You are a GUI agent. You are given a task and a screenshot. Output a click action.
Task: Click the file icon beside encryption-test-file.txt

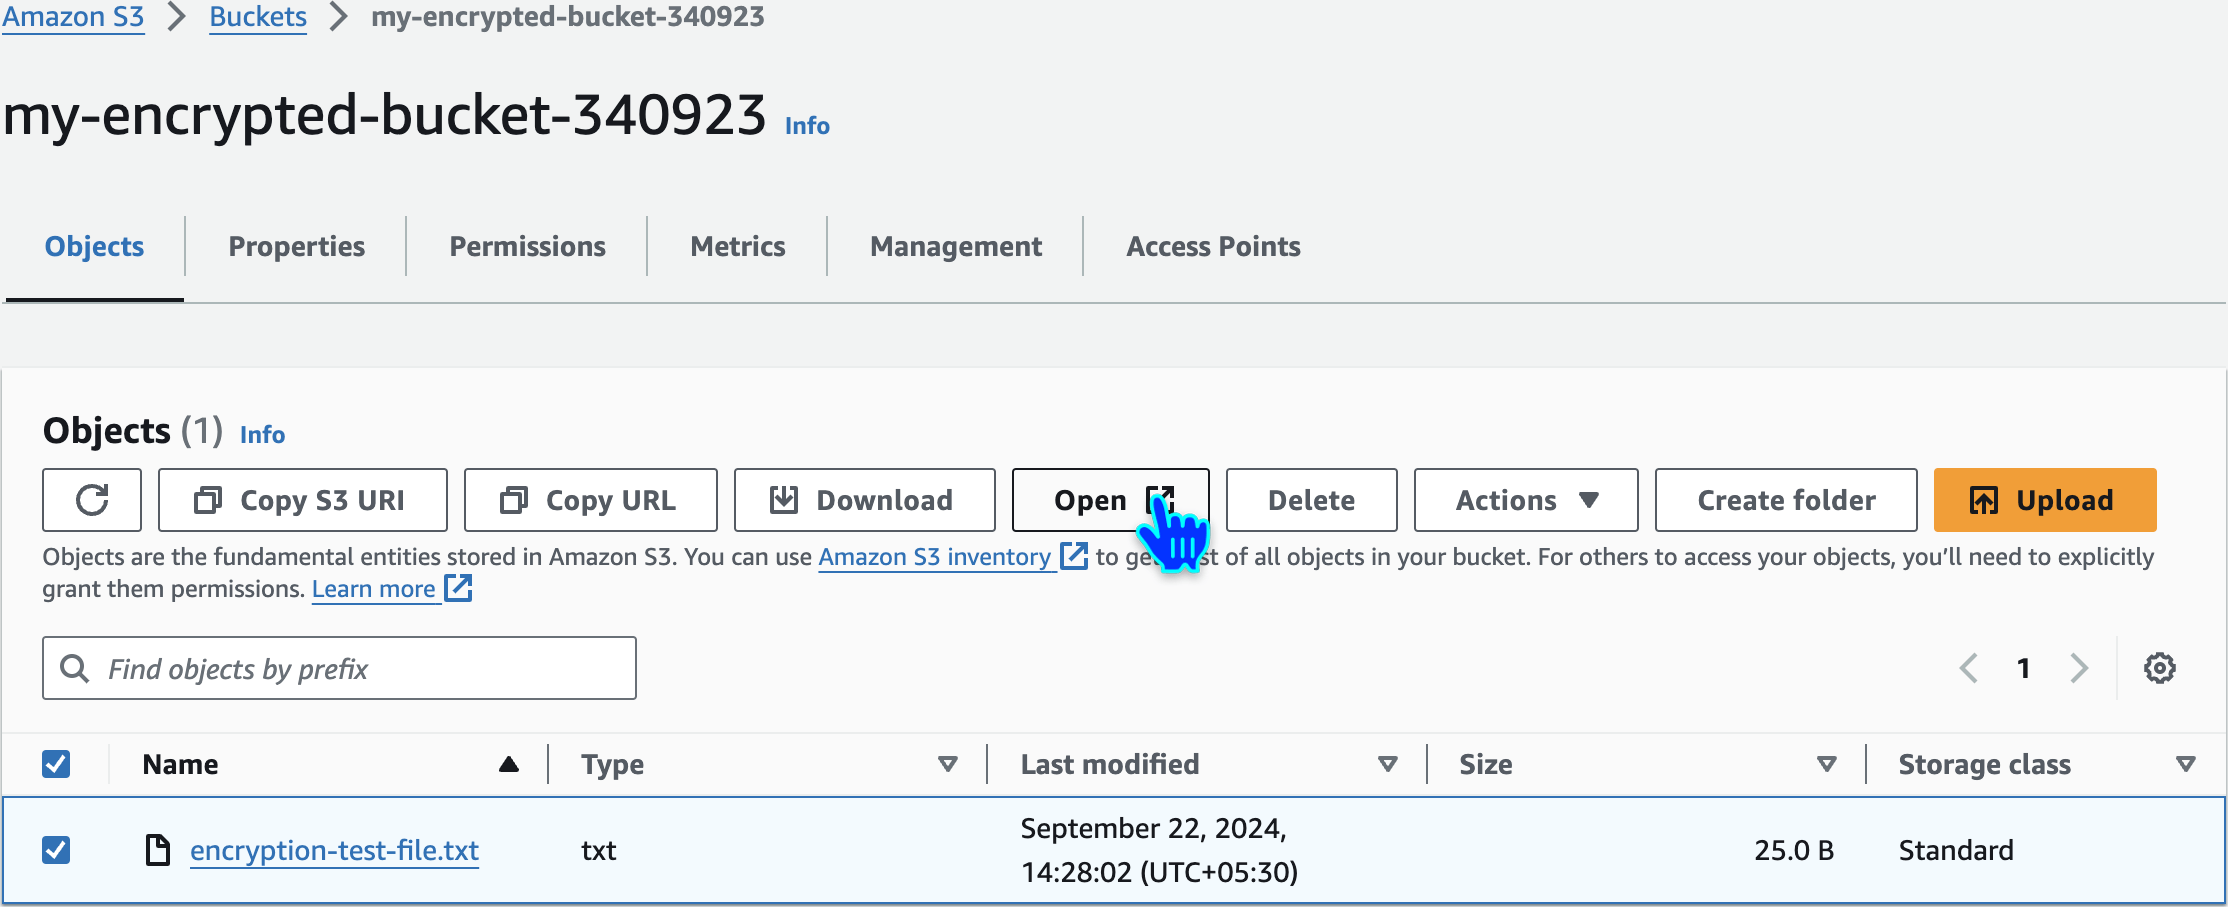tap(157, 850)
